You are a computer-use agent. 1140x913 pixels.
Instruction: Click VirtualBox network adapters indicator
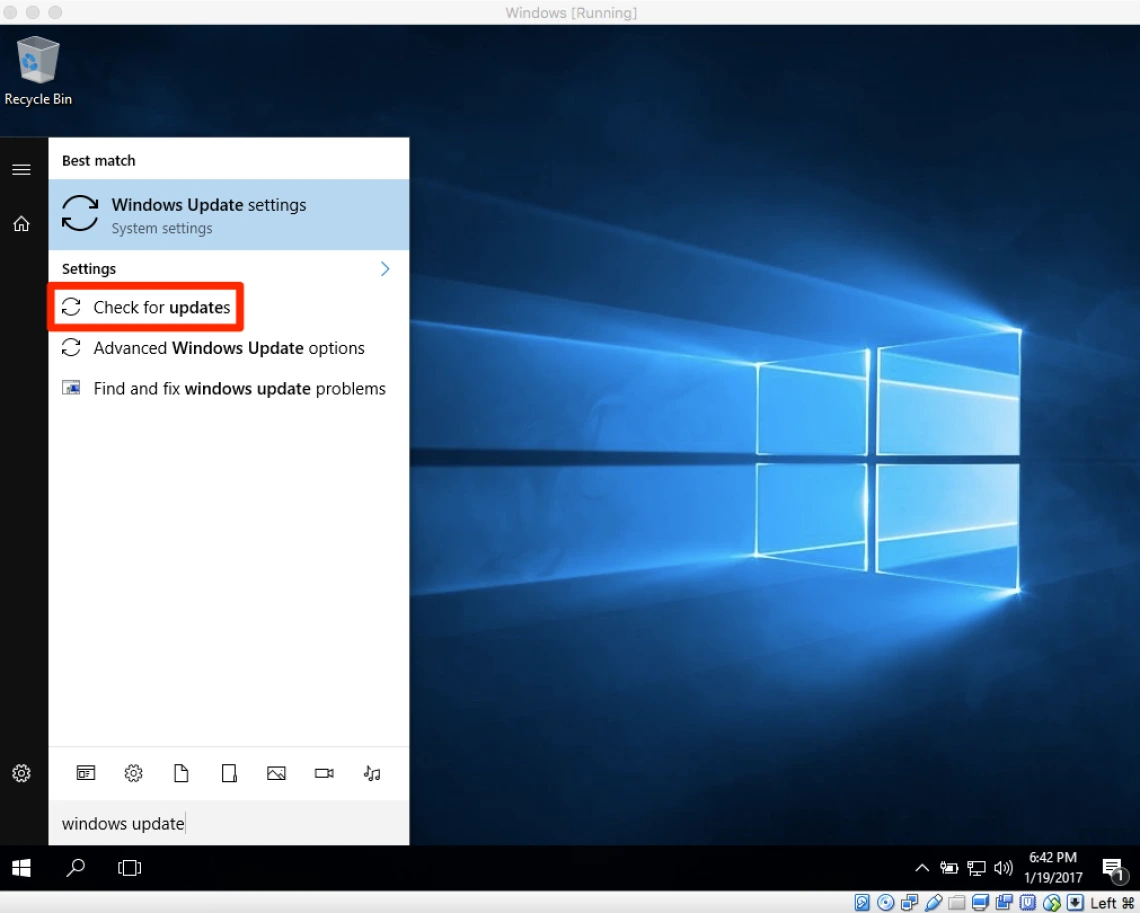[x=910, y=903]
